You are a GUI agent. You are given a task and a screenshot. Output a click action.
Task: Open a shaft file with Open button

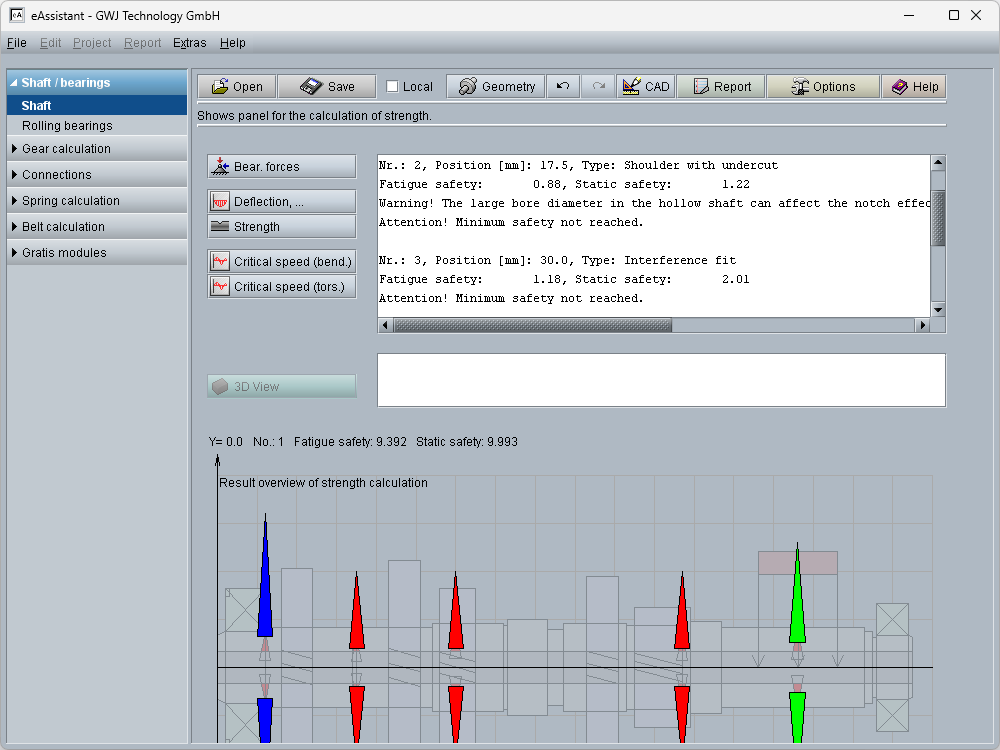pos(236,87)
